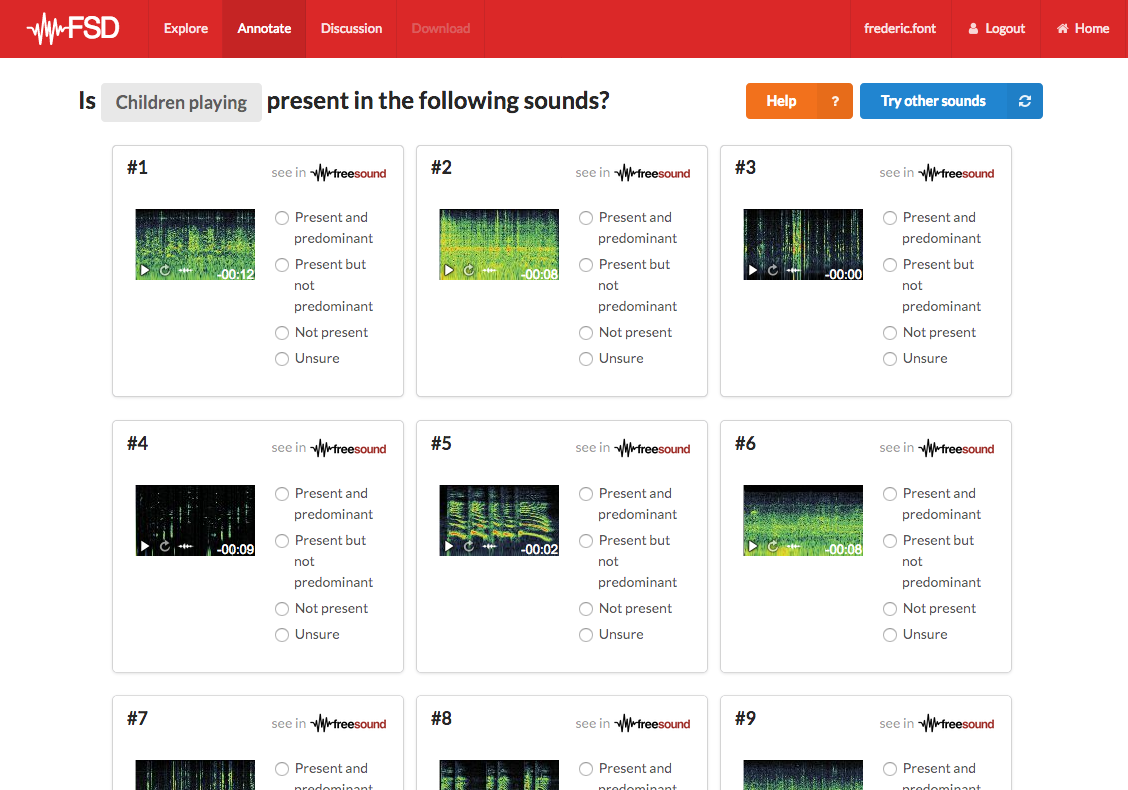This screenshot has height=790, width=1128.
Task: Open frederic.font user profile
Action: 900,29
